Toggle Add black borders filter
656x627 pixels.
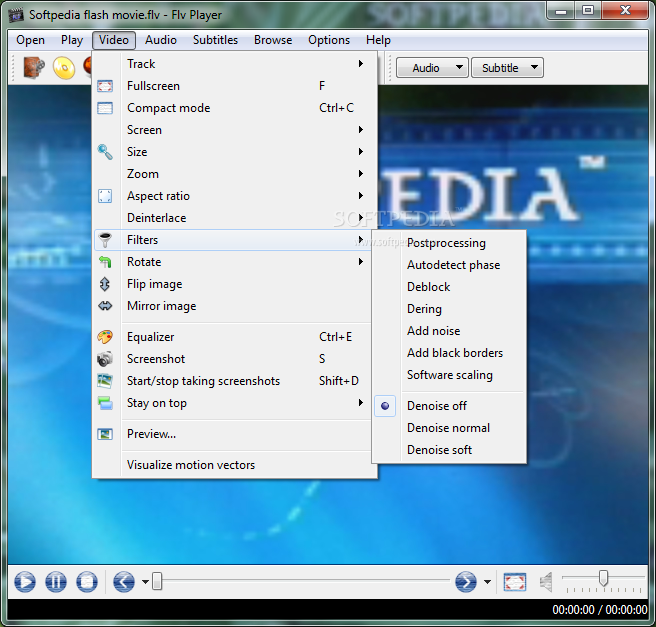[x=449, y=353]
